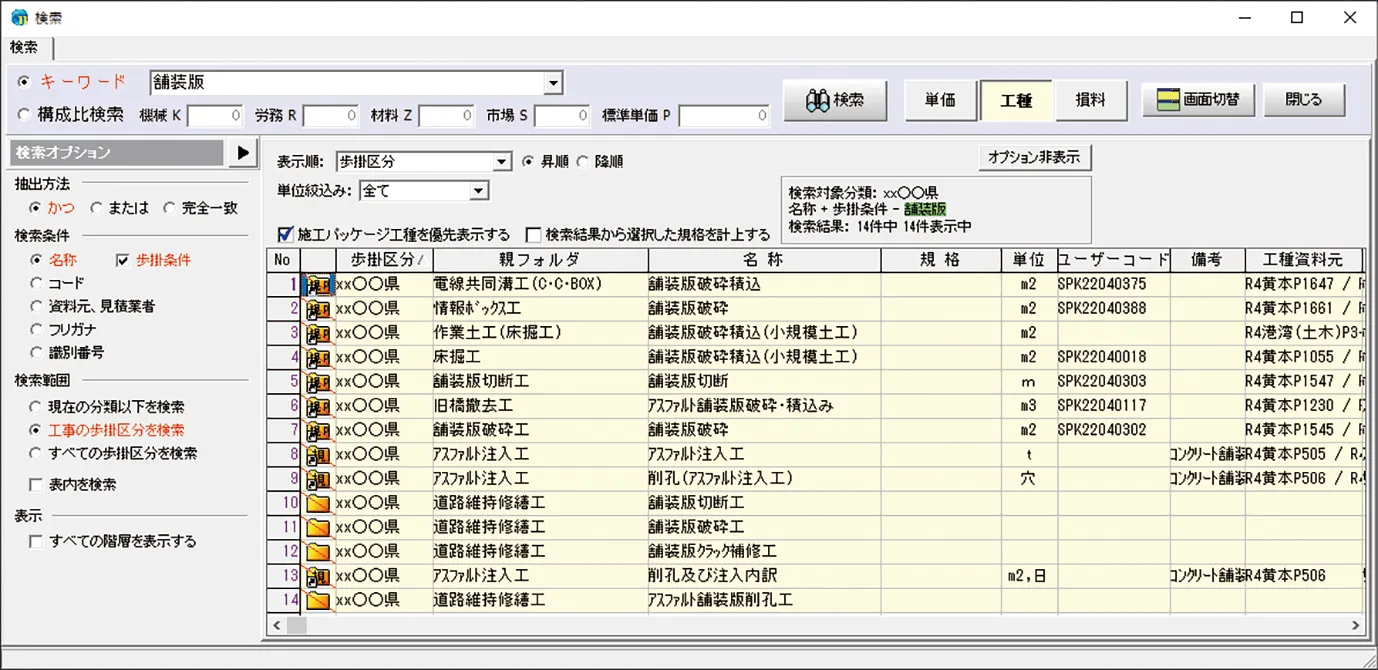Click the arrow icon beside 検索オプション
This screenshot has height=670, width=1378.
(242, 153)
